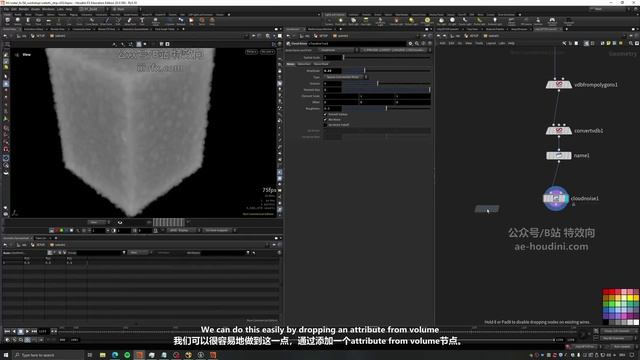Open Microsoft Edge from taskbar

115,355
